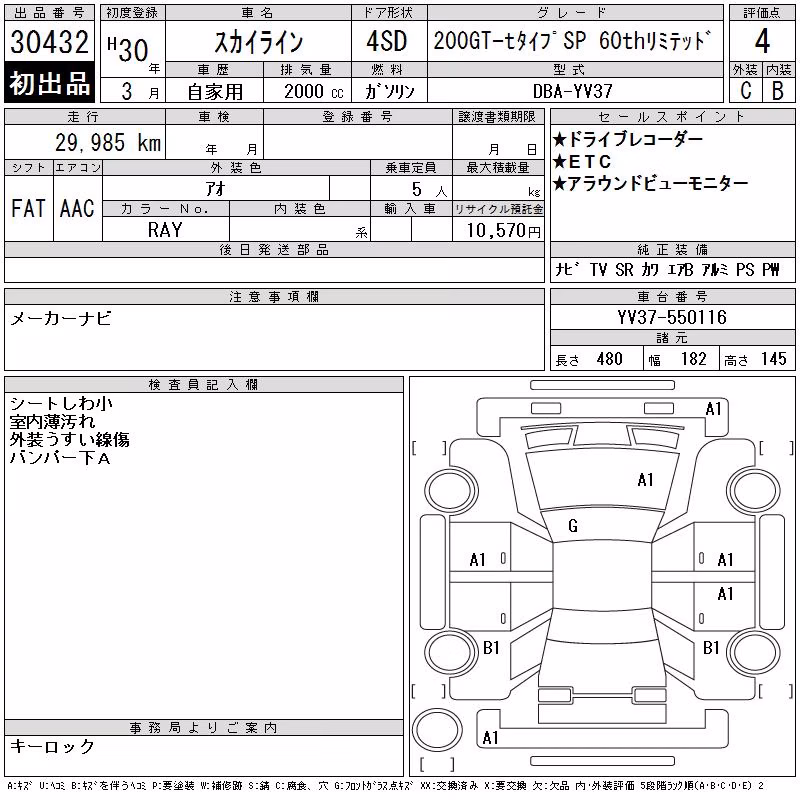Select the overall grade 4 cell

point(762,41)
